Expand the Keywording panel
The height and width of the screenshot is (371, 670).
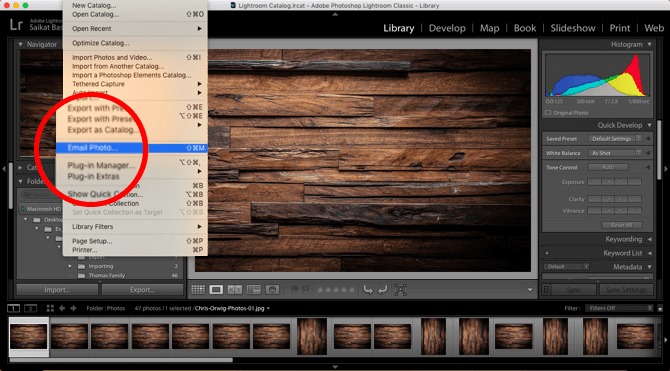coord(649,239)
